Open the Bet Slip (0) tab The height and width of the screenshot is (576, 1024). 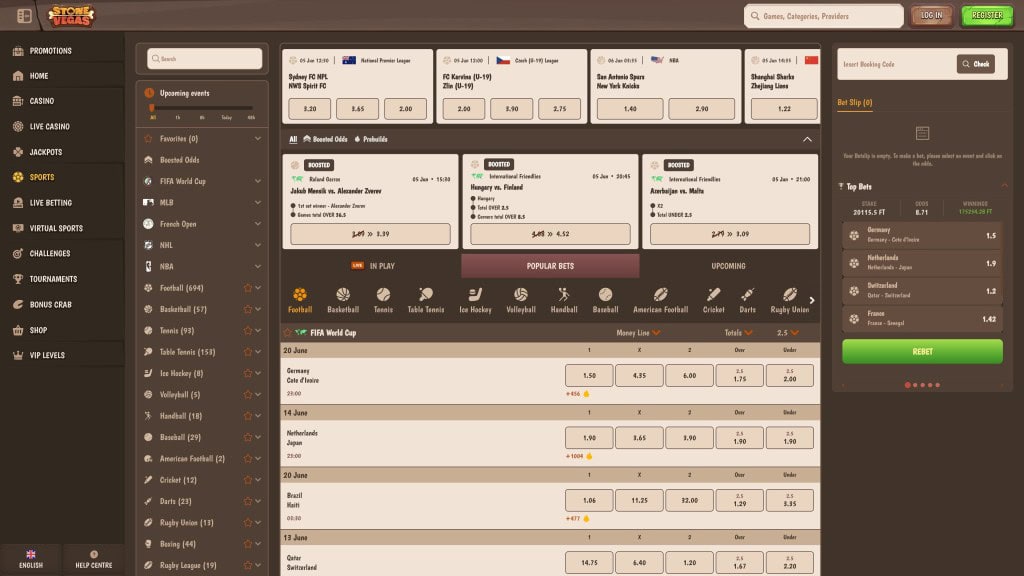click(x=854, y=103)
